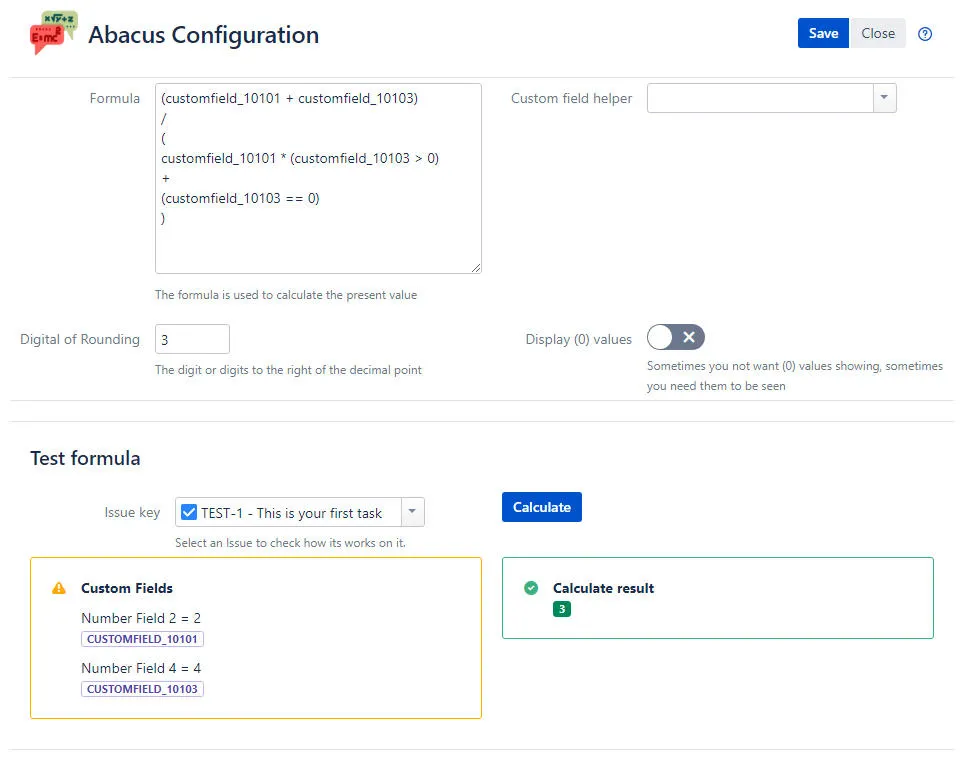Viewport: 964px width, 760px height.
Task: Click the green result badge showing 3
Action: point(562,609)
